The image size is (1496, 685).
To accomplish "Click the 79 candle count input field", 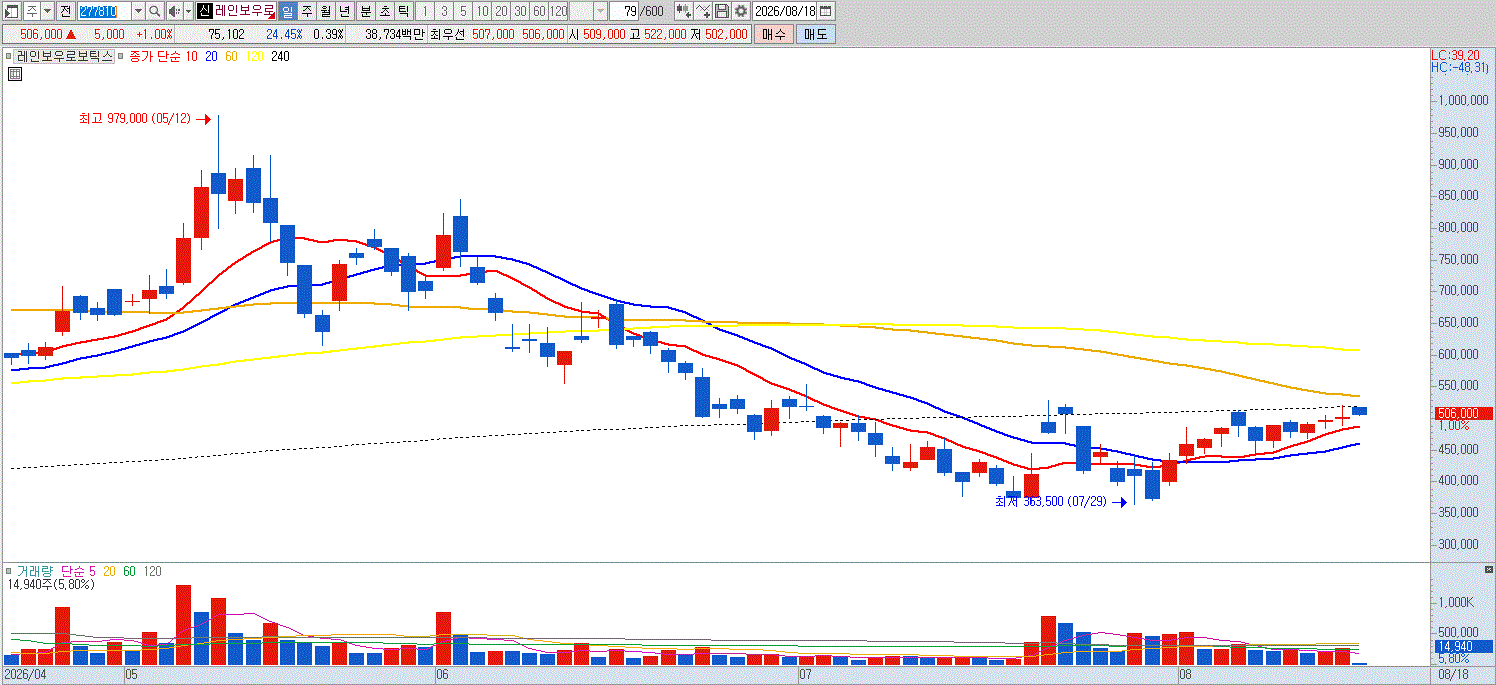I will (x=623, y=11).
